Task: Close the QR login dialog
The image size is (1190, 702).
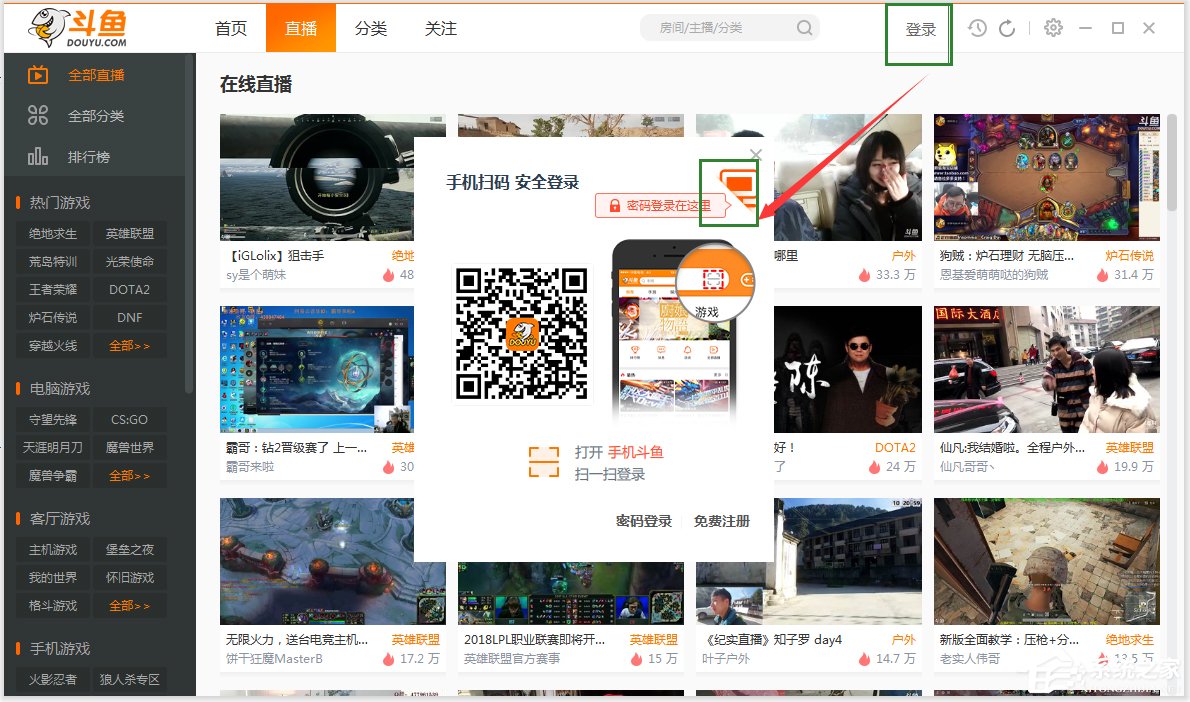Action: (x=756, y=154)
